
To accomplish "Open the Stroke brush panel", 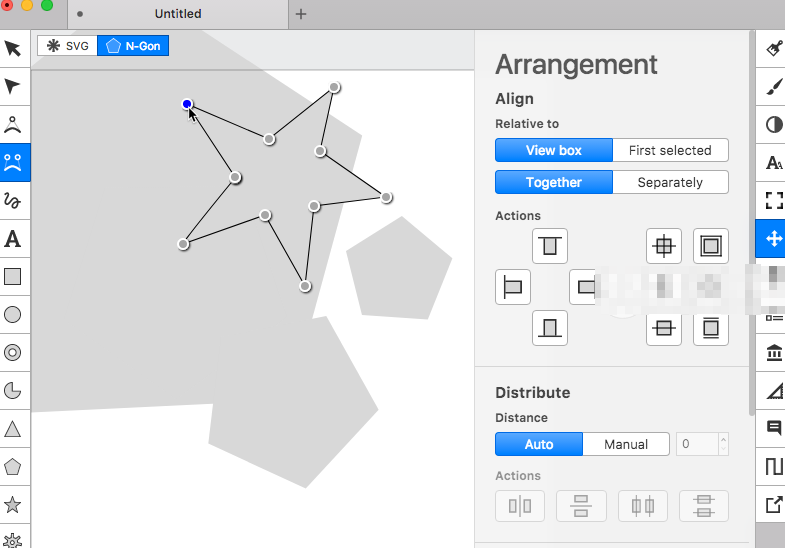I will pos(773,86).
